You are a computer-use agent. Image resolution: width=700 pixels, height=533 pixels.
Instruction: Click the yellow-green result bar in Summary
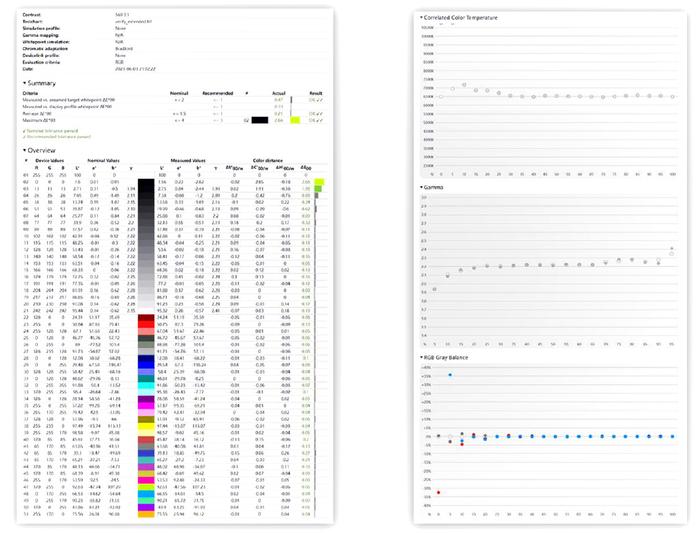[x=295, y=120]
